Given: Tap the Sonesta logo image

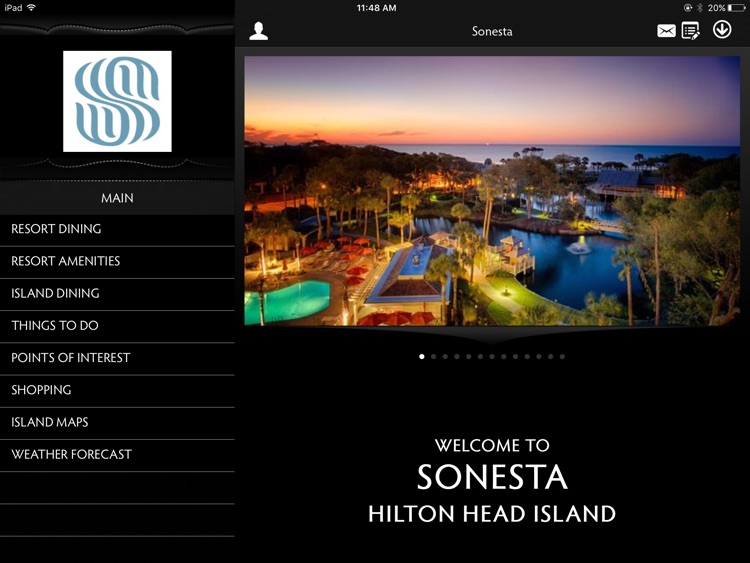Looking at the screenshot, I should coord(117,101).
